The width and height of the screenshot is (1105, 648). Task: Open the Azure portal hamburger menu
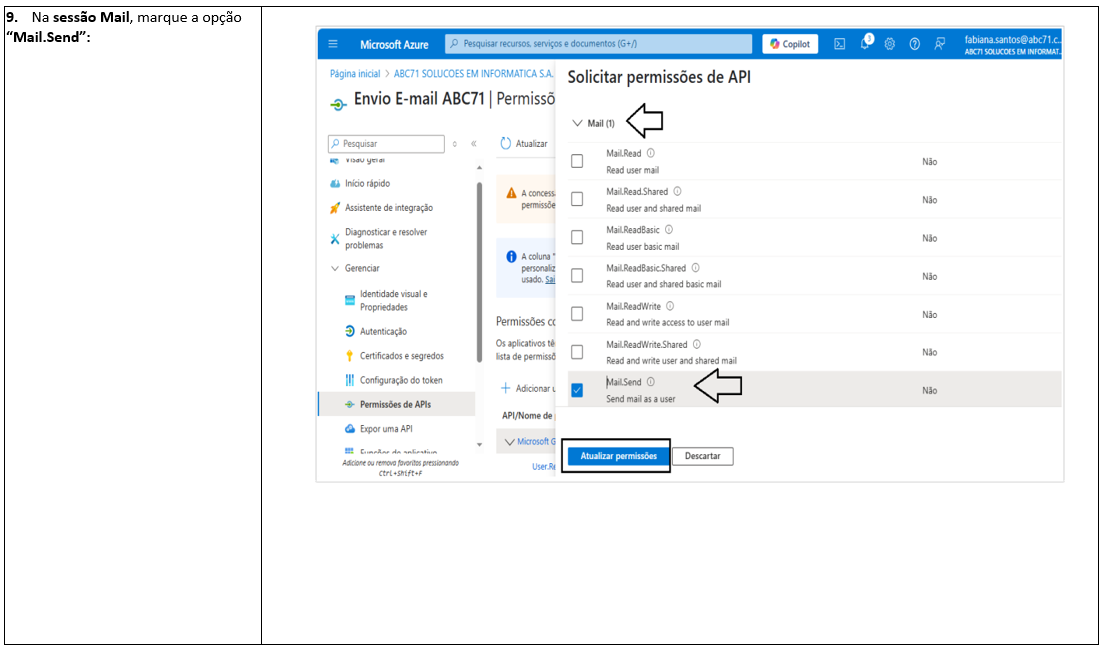333,44
